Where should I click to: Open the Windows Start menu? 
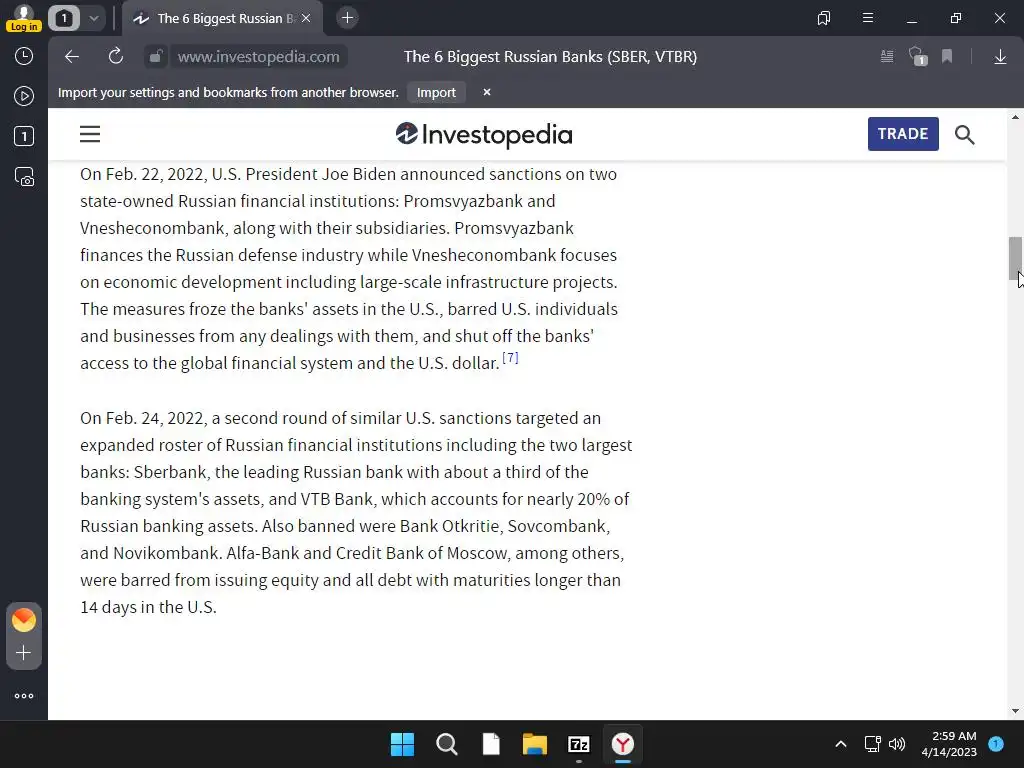tap(402, 744)
